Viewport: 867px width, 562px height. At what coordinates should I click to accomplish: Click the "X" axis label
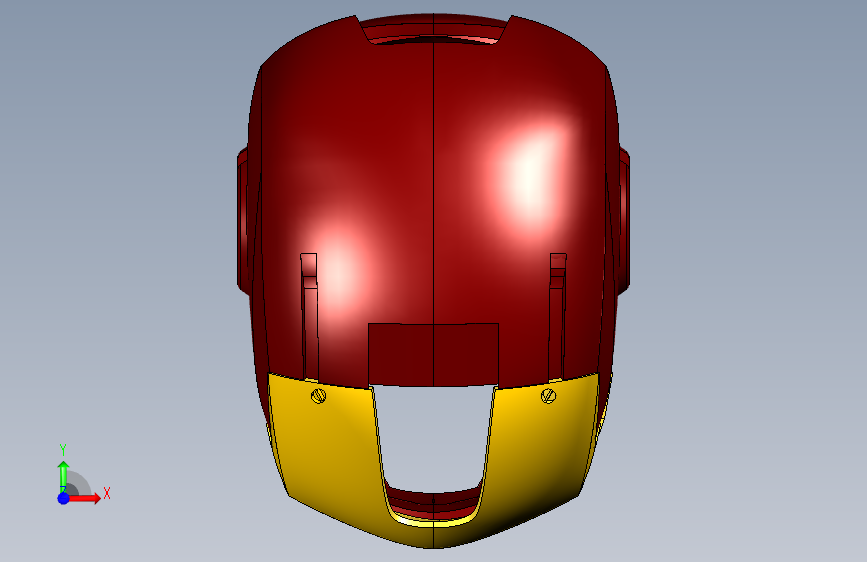107,493
